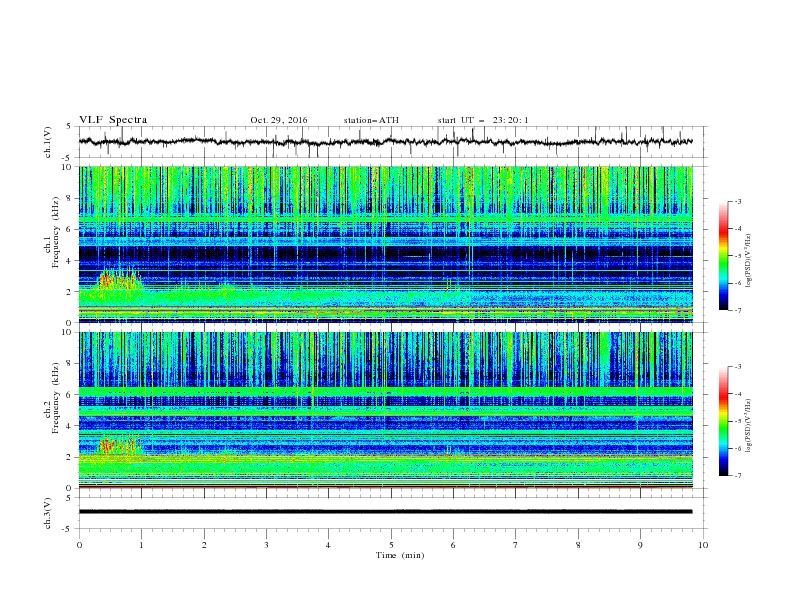Click time-axis tick label "9"
The height and width of the screenshot is (612, 792).
click(640, 545)
